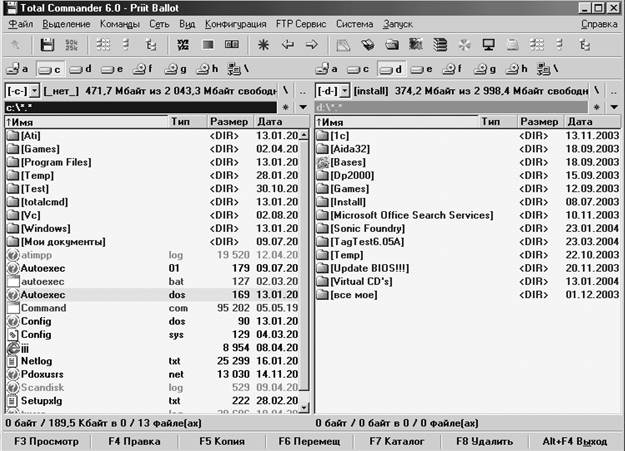Image resolution: width=625 pixels, height=451 pixels.
Task: Click the dark square toolbar icon
Action: click(208, 45)
